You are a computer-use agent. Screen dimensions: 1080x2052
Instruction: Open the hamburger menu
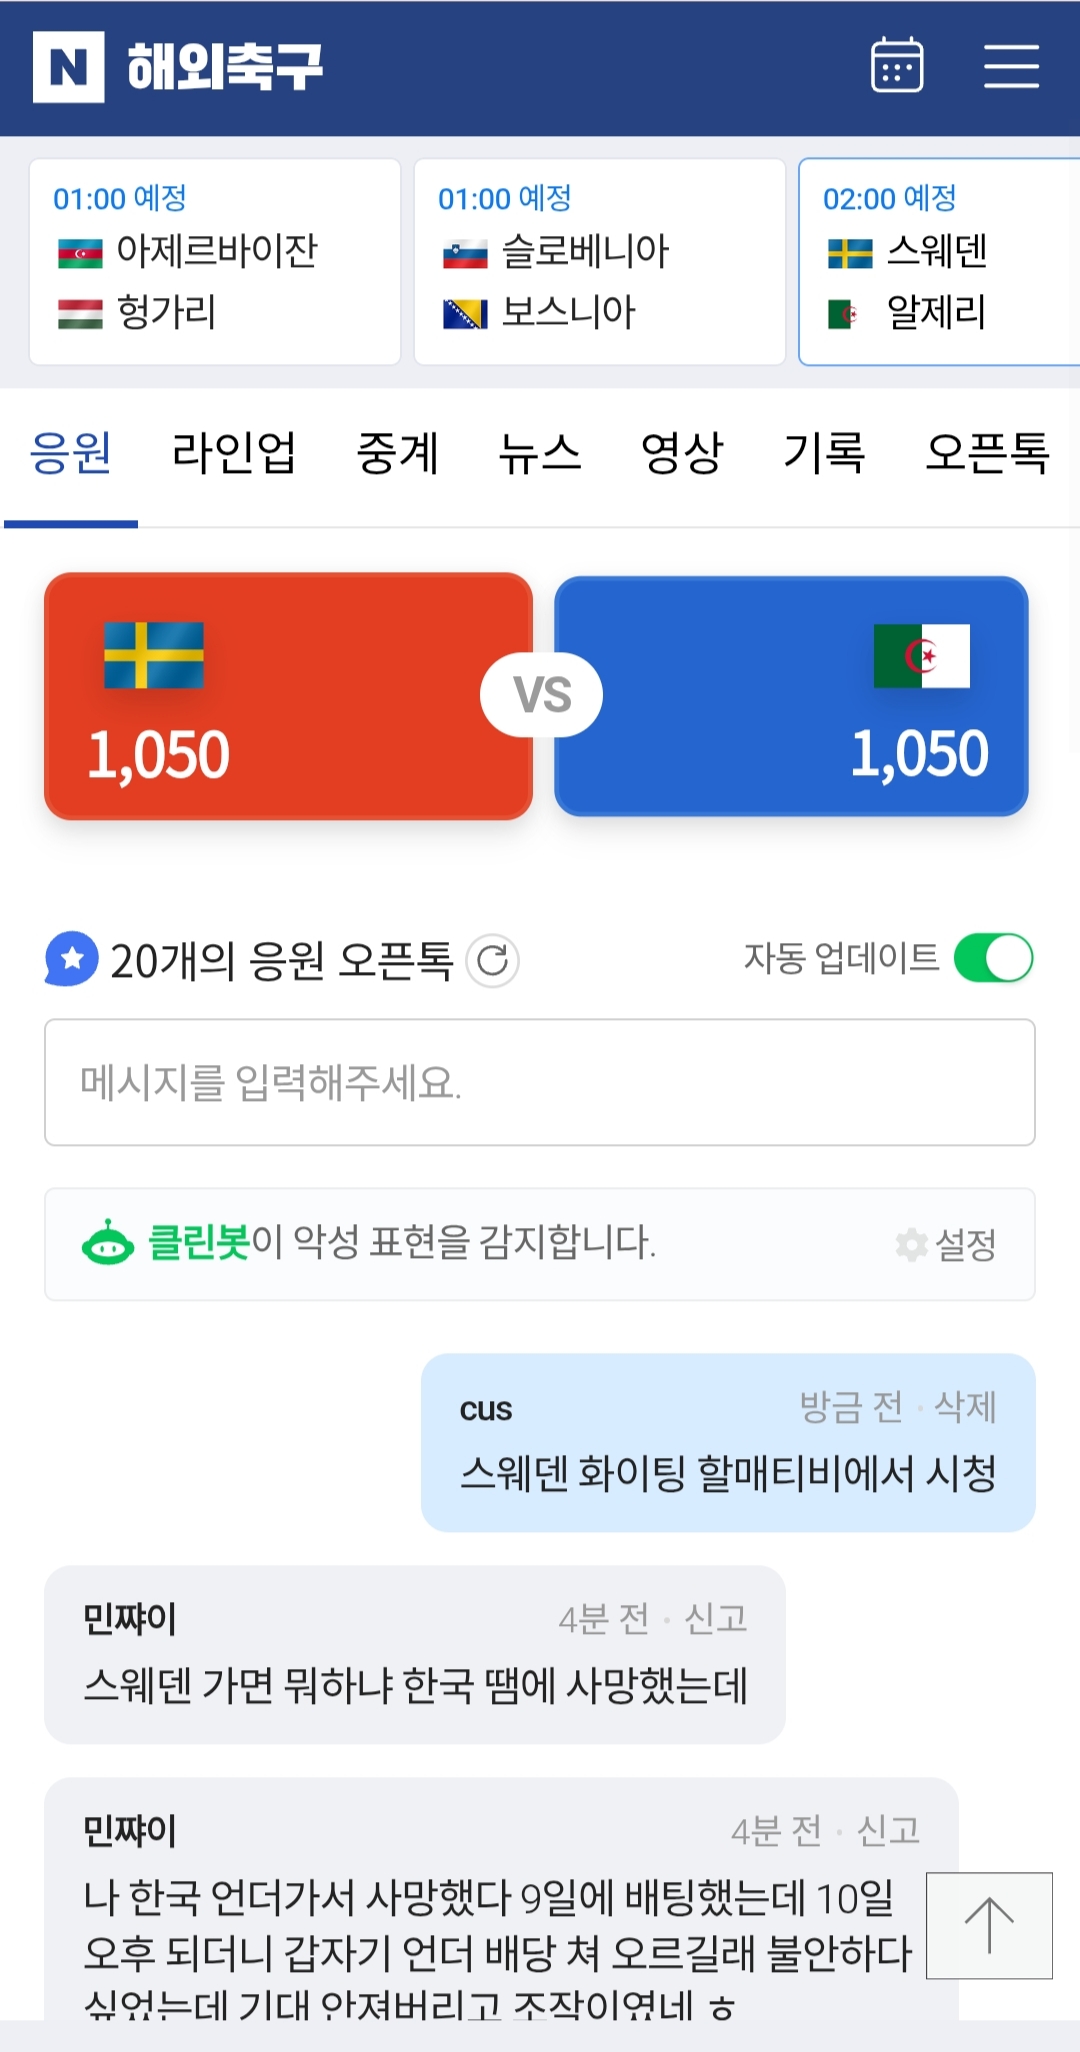click(x=1011, y=66)
